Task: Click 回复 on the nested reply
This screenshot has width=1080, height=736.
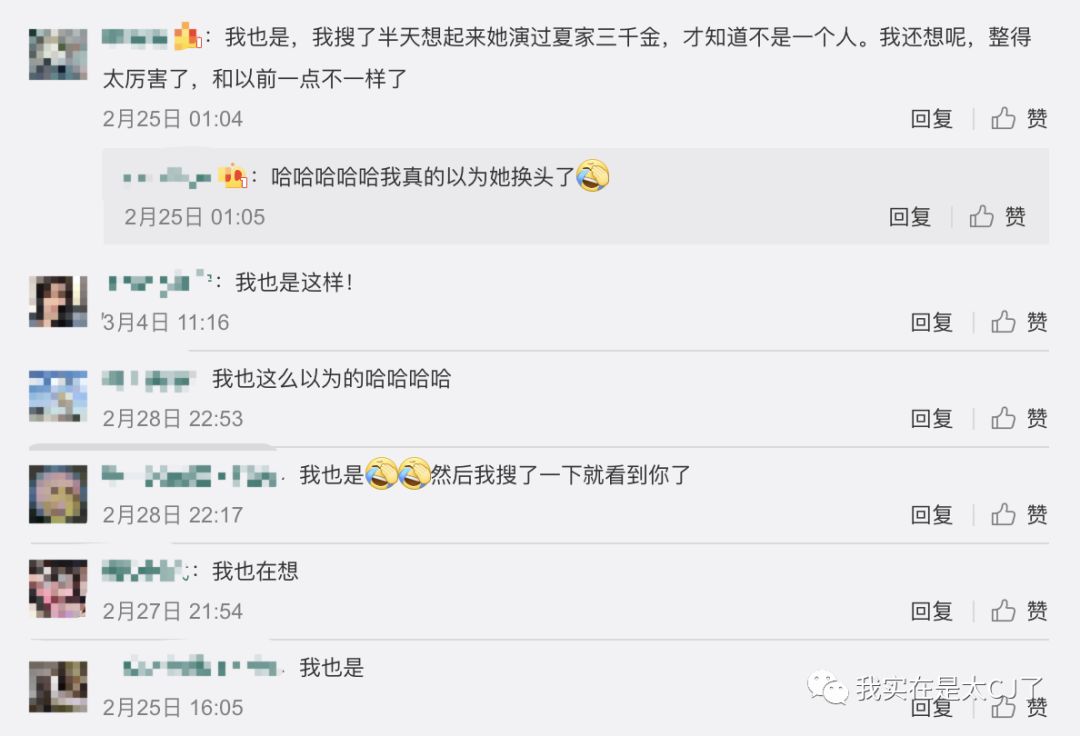Action: pyautogui.click(x=909, y=216)
